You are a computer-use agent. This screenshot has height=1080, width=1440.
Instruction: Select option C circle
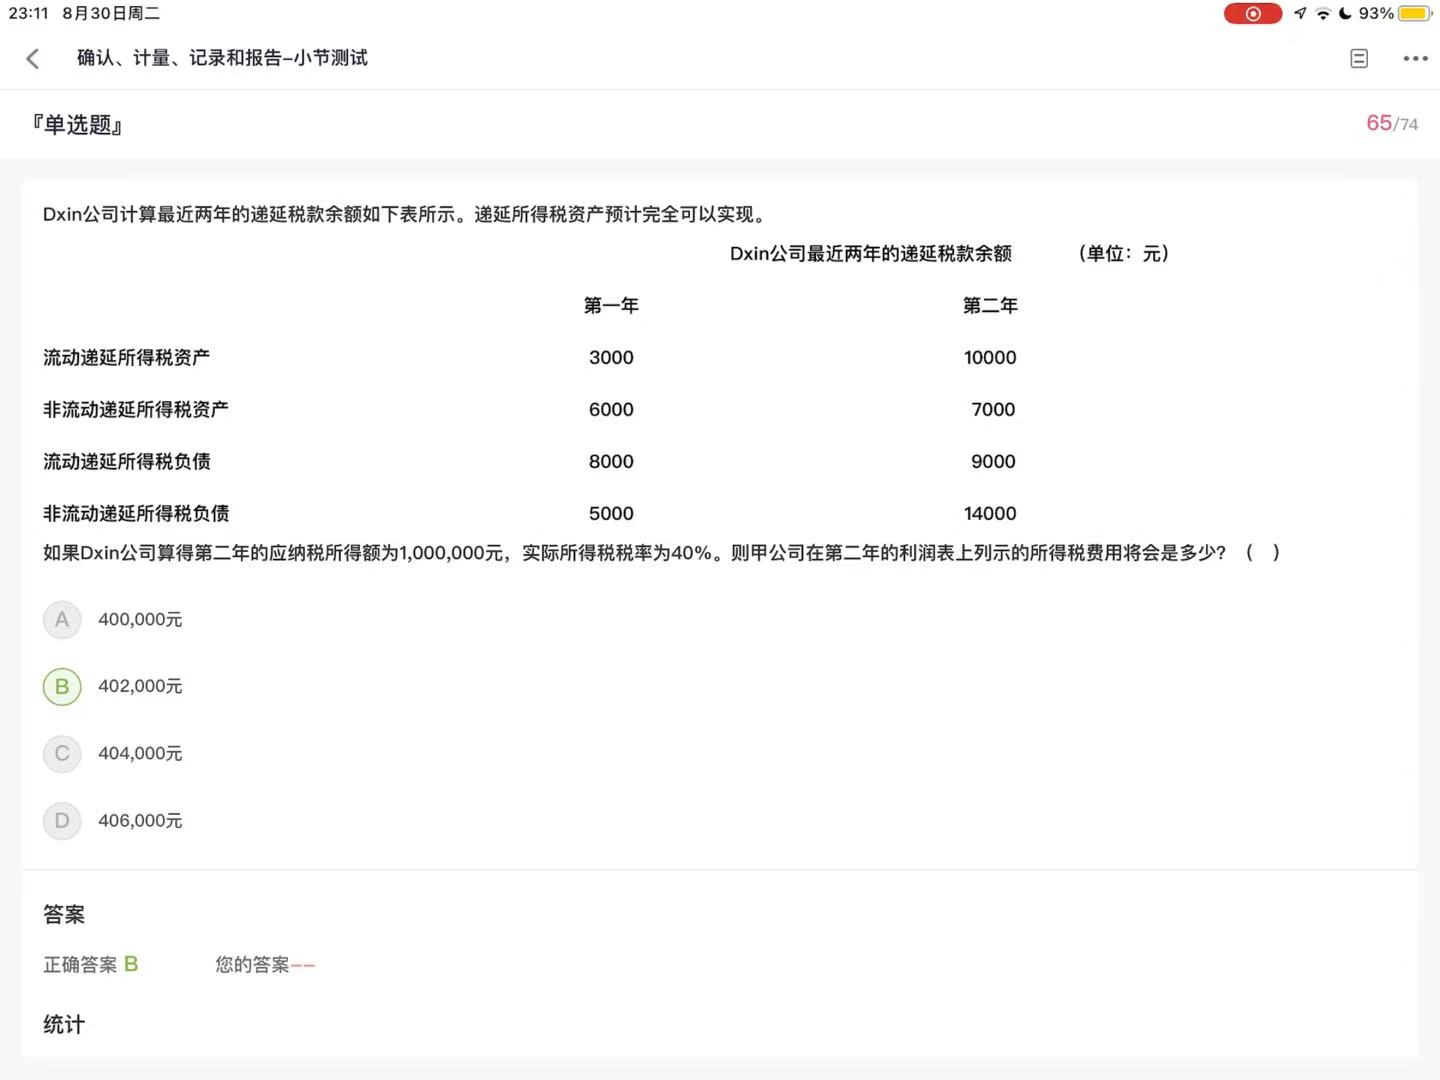tap(62, 754)
